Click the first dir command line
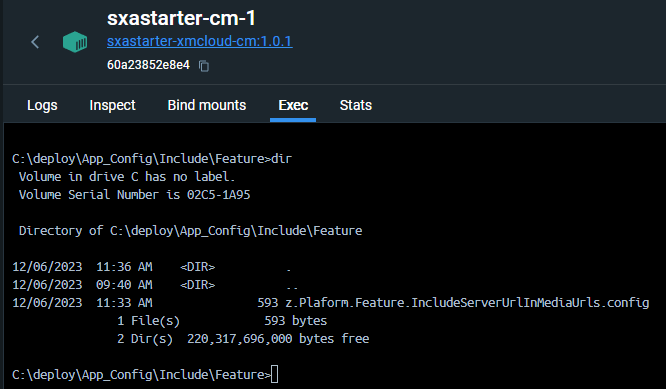 [x=152, y=159]
